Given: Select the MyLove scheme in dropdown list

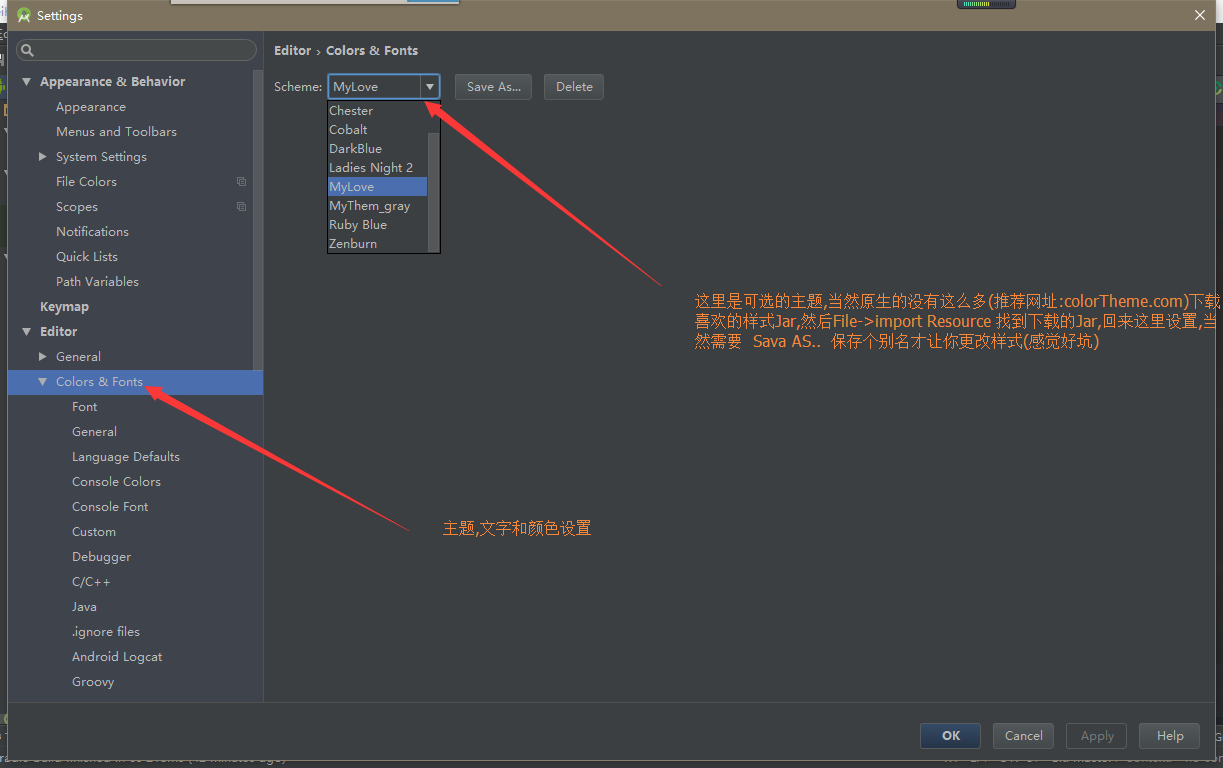Looking at the screenshot, I should tap(377, 187).
